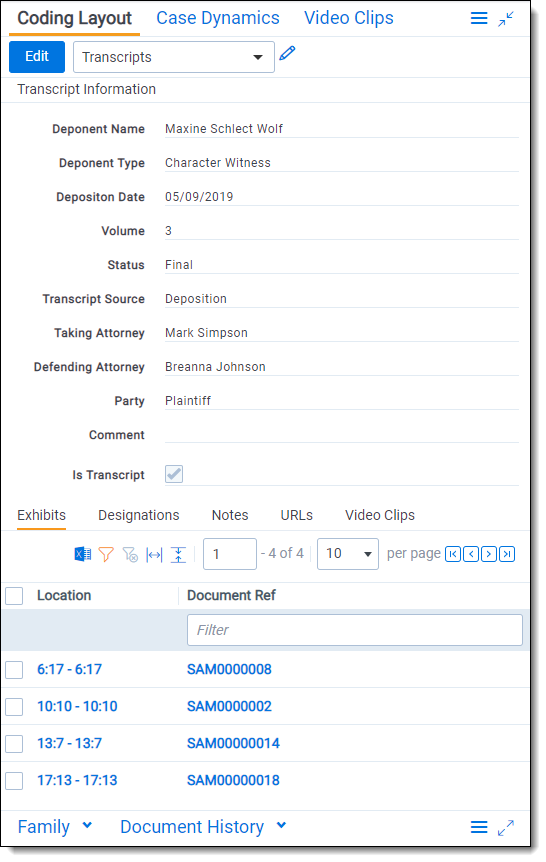The image size is (546, 862).
Task: Go to the last page of exhibits
Action: pos(507,554)
